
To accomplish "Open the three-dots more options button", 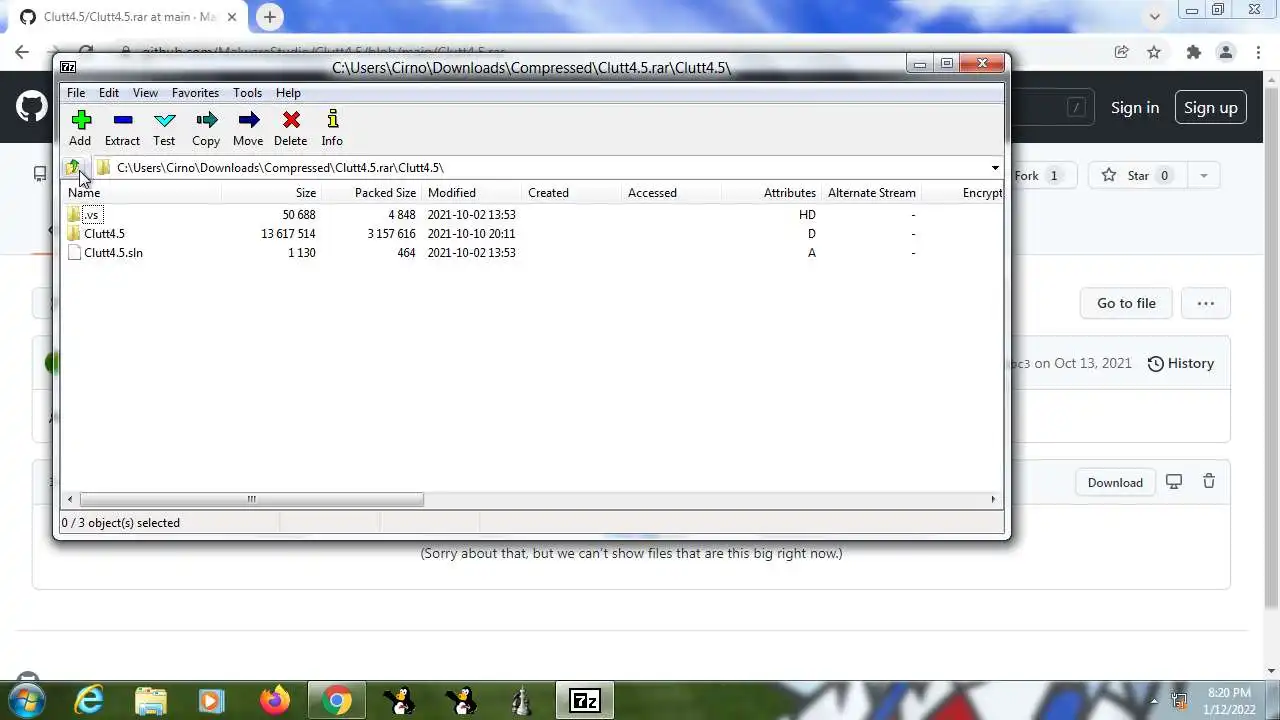I will tap(1206, 303).
